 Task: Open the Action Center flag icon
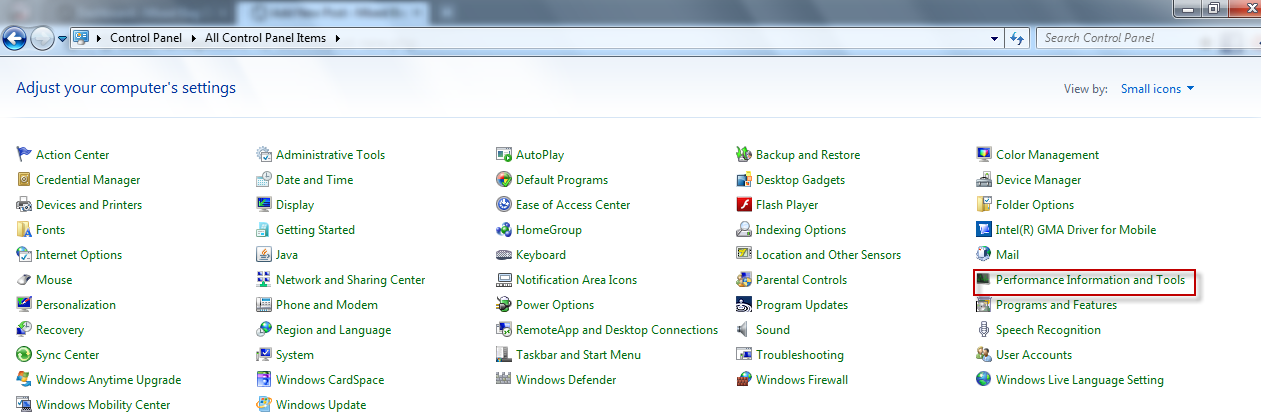(x=25, y=155)
